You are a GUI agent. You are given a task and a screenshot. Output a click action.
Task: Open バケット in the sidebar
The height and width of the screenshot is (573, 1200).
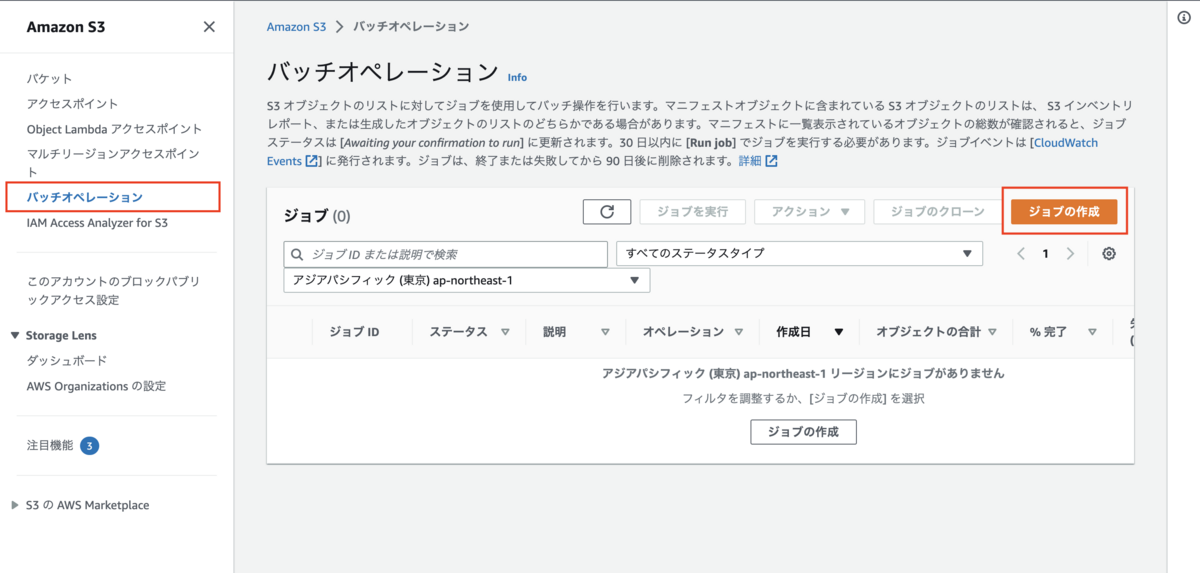[x=49, y=79]
